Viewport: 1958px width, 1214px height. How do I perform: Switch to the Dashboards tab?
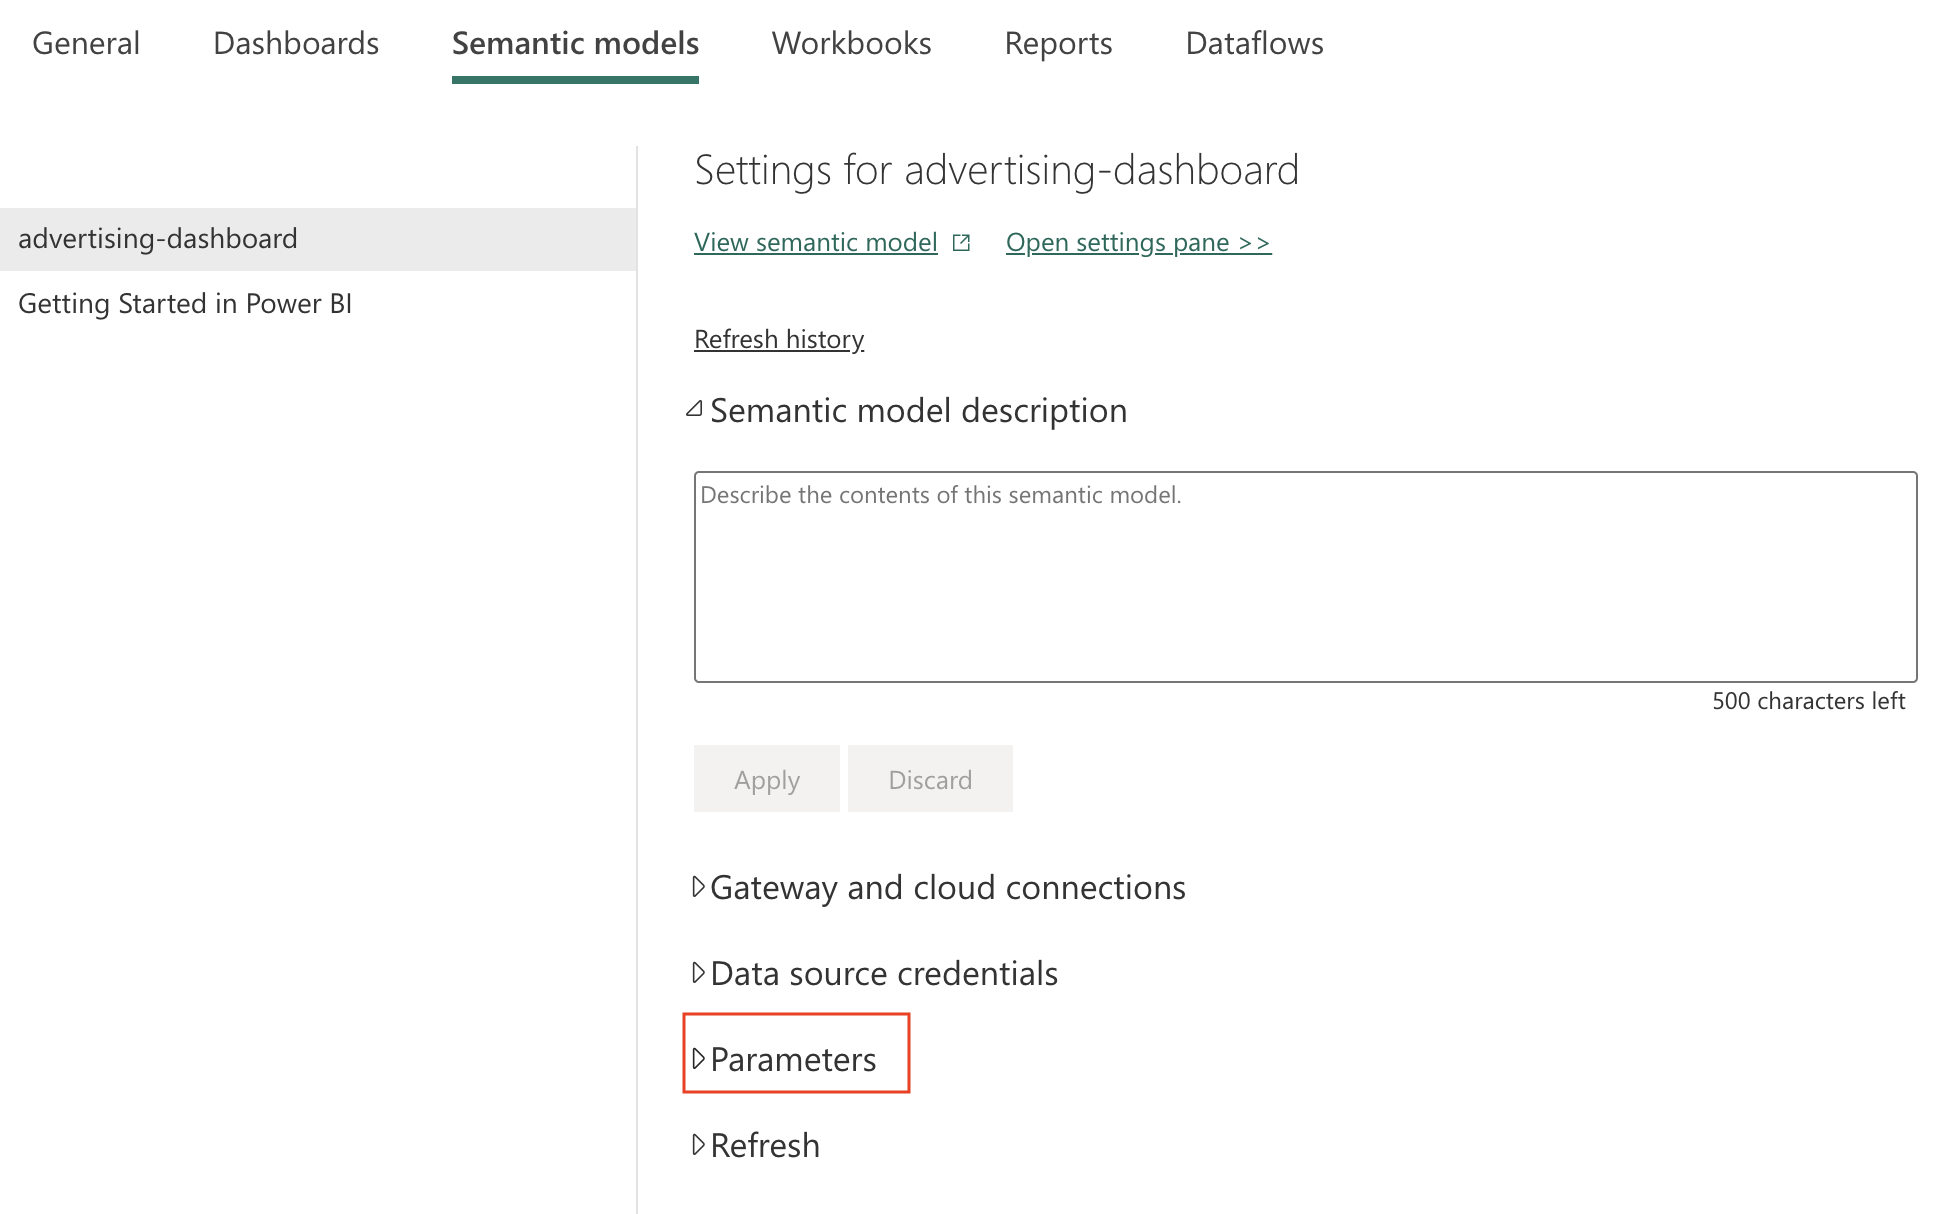(296, 43)
